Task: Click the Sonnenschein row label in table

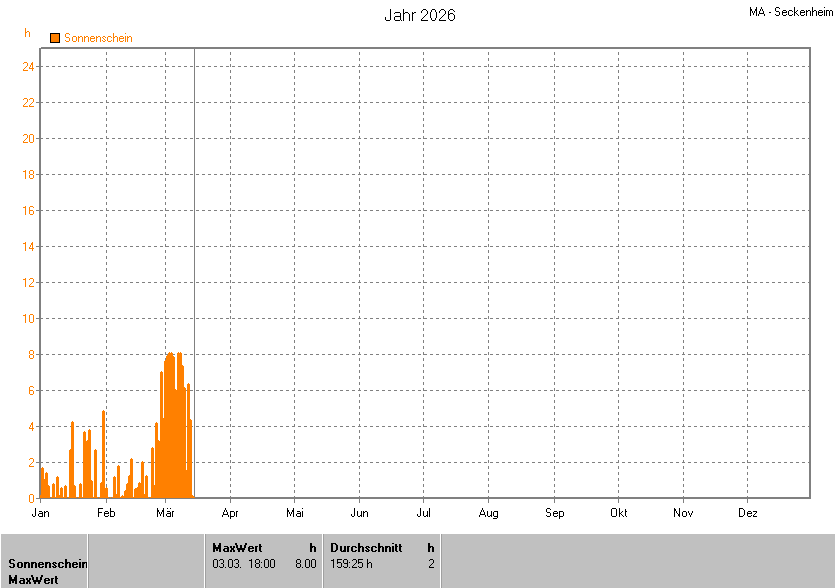Action: 47,564
